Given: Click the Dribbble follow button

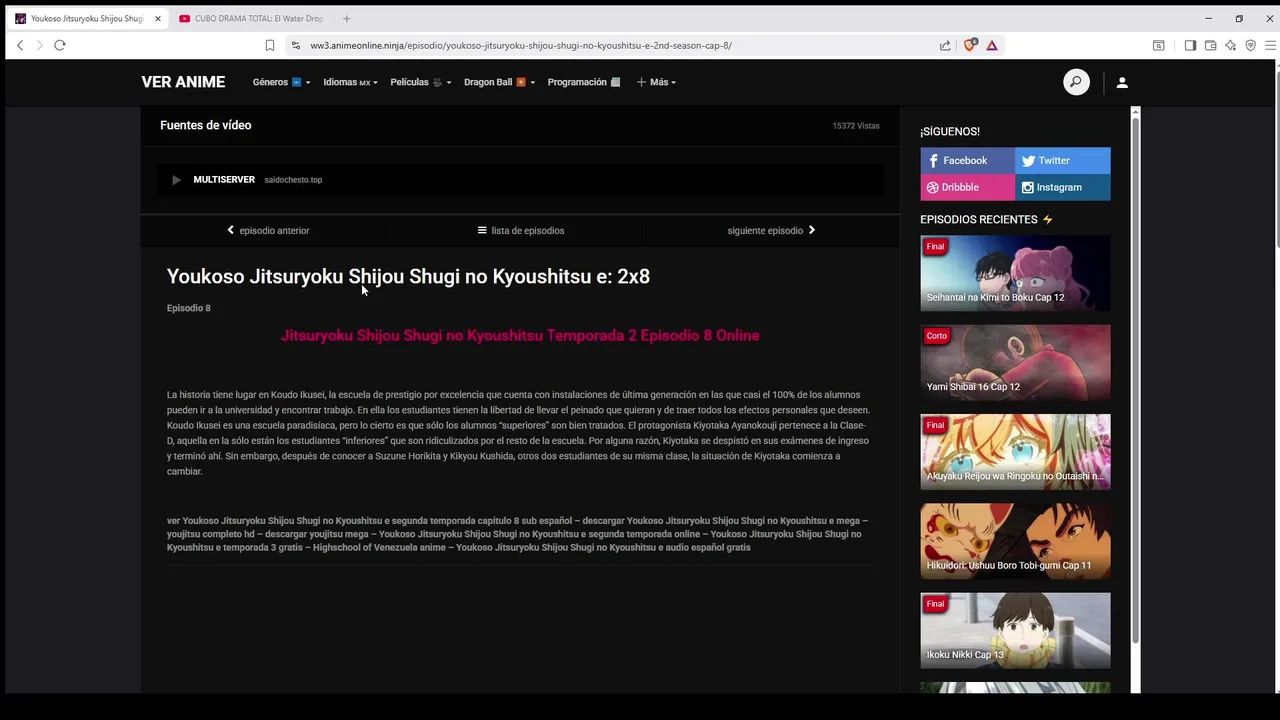Looking at the screenshot, I should (x=967, y=187).
